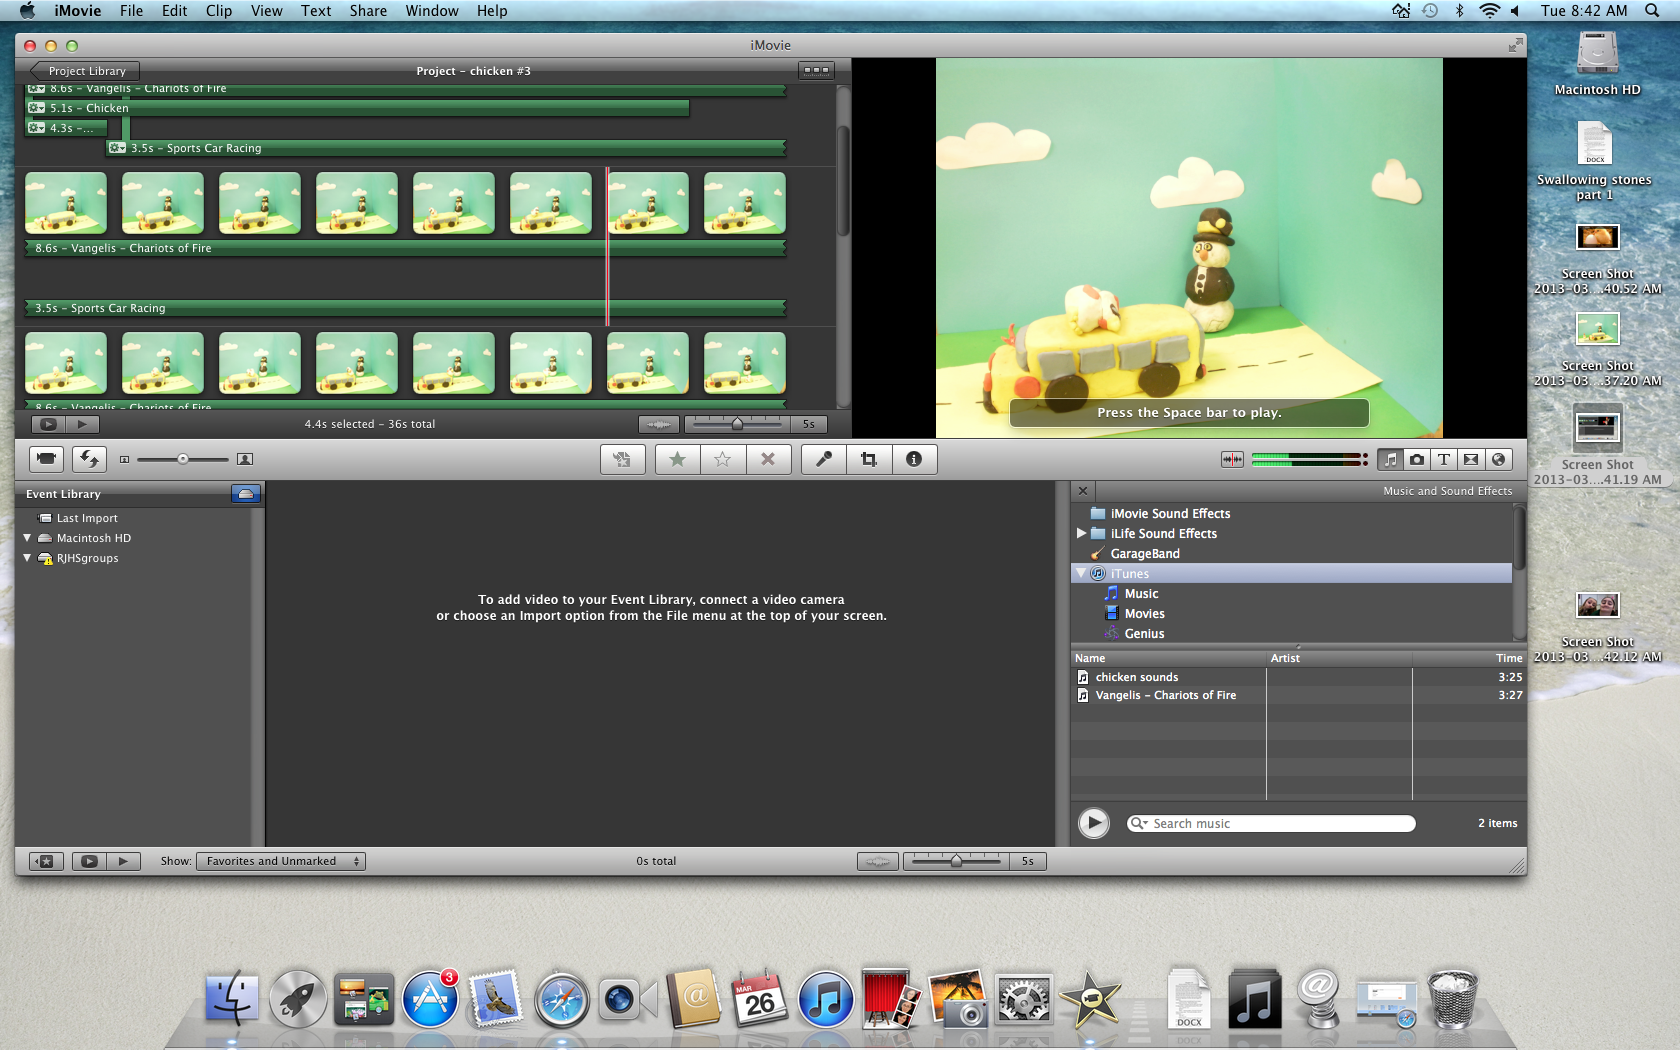Viewport: 1680px width, 1050px height.
Task: Play selected event full screen
Action: 89,861
